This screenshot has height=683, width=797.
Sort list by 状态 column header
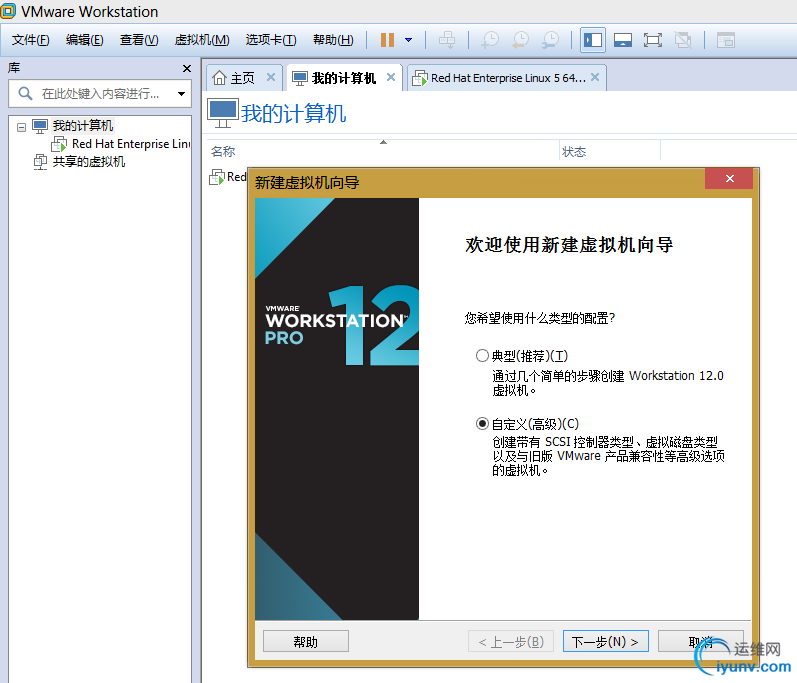574,151
